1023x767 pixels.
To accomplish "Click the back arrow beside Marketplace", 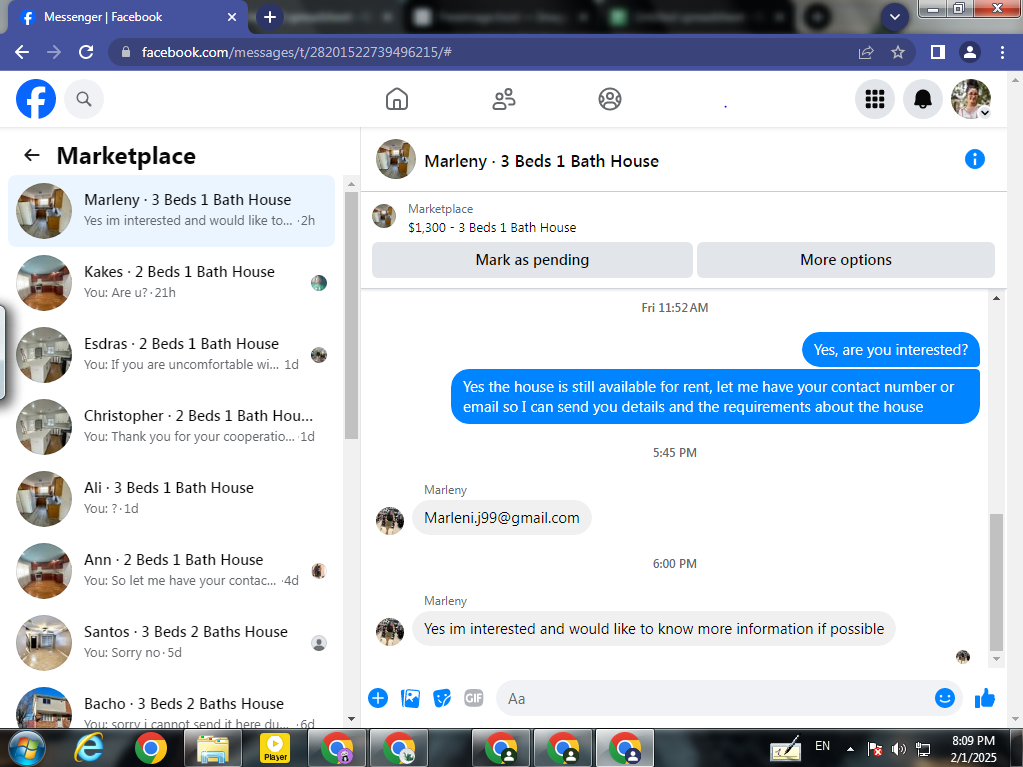I will [31, 155].
